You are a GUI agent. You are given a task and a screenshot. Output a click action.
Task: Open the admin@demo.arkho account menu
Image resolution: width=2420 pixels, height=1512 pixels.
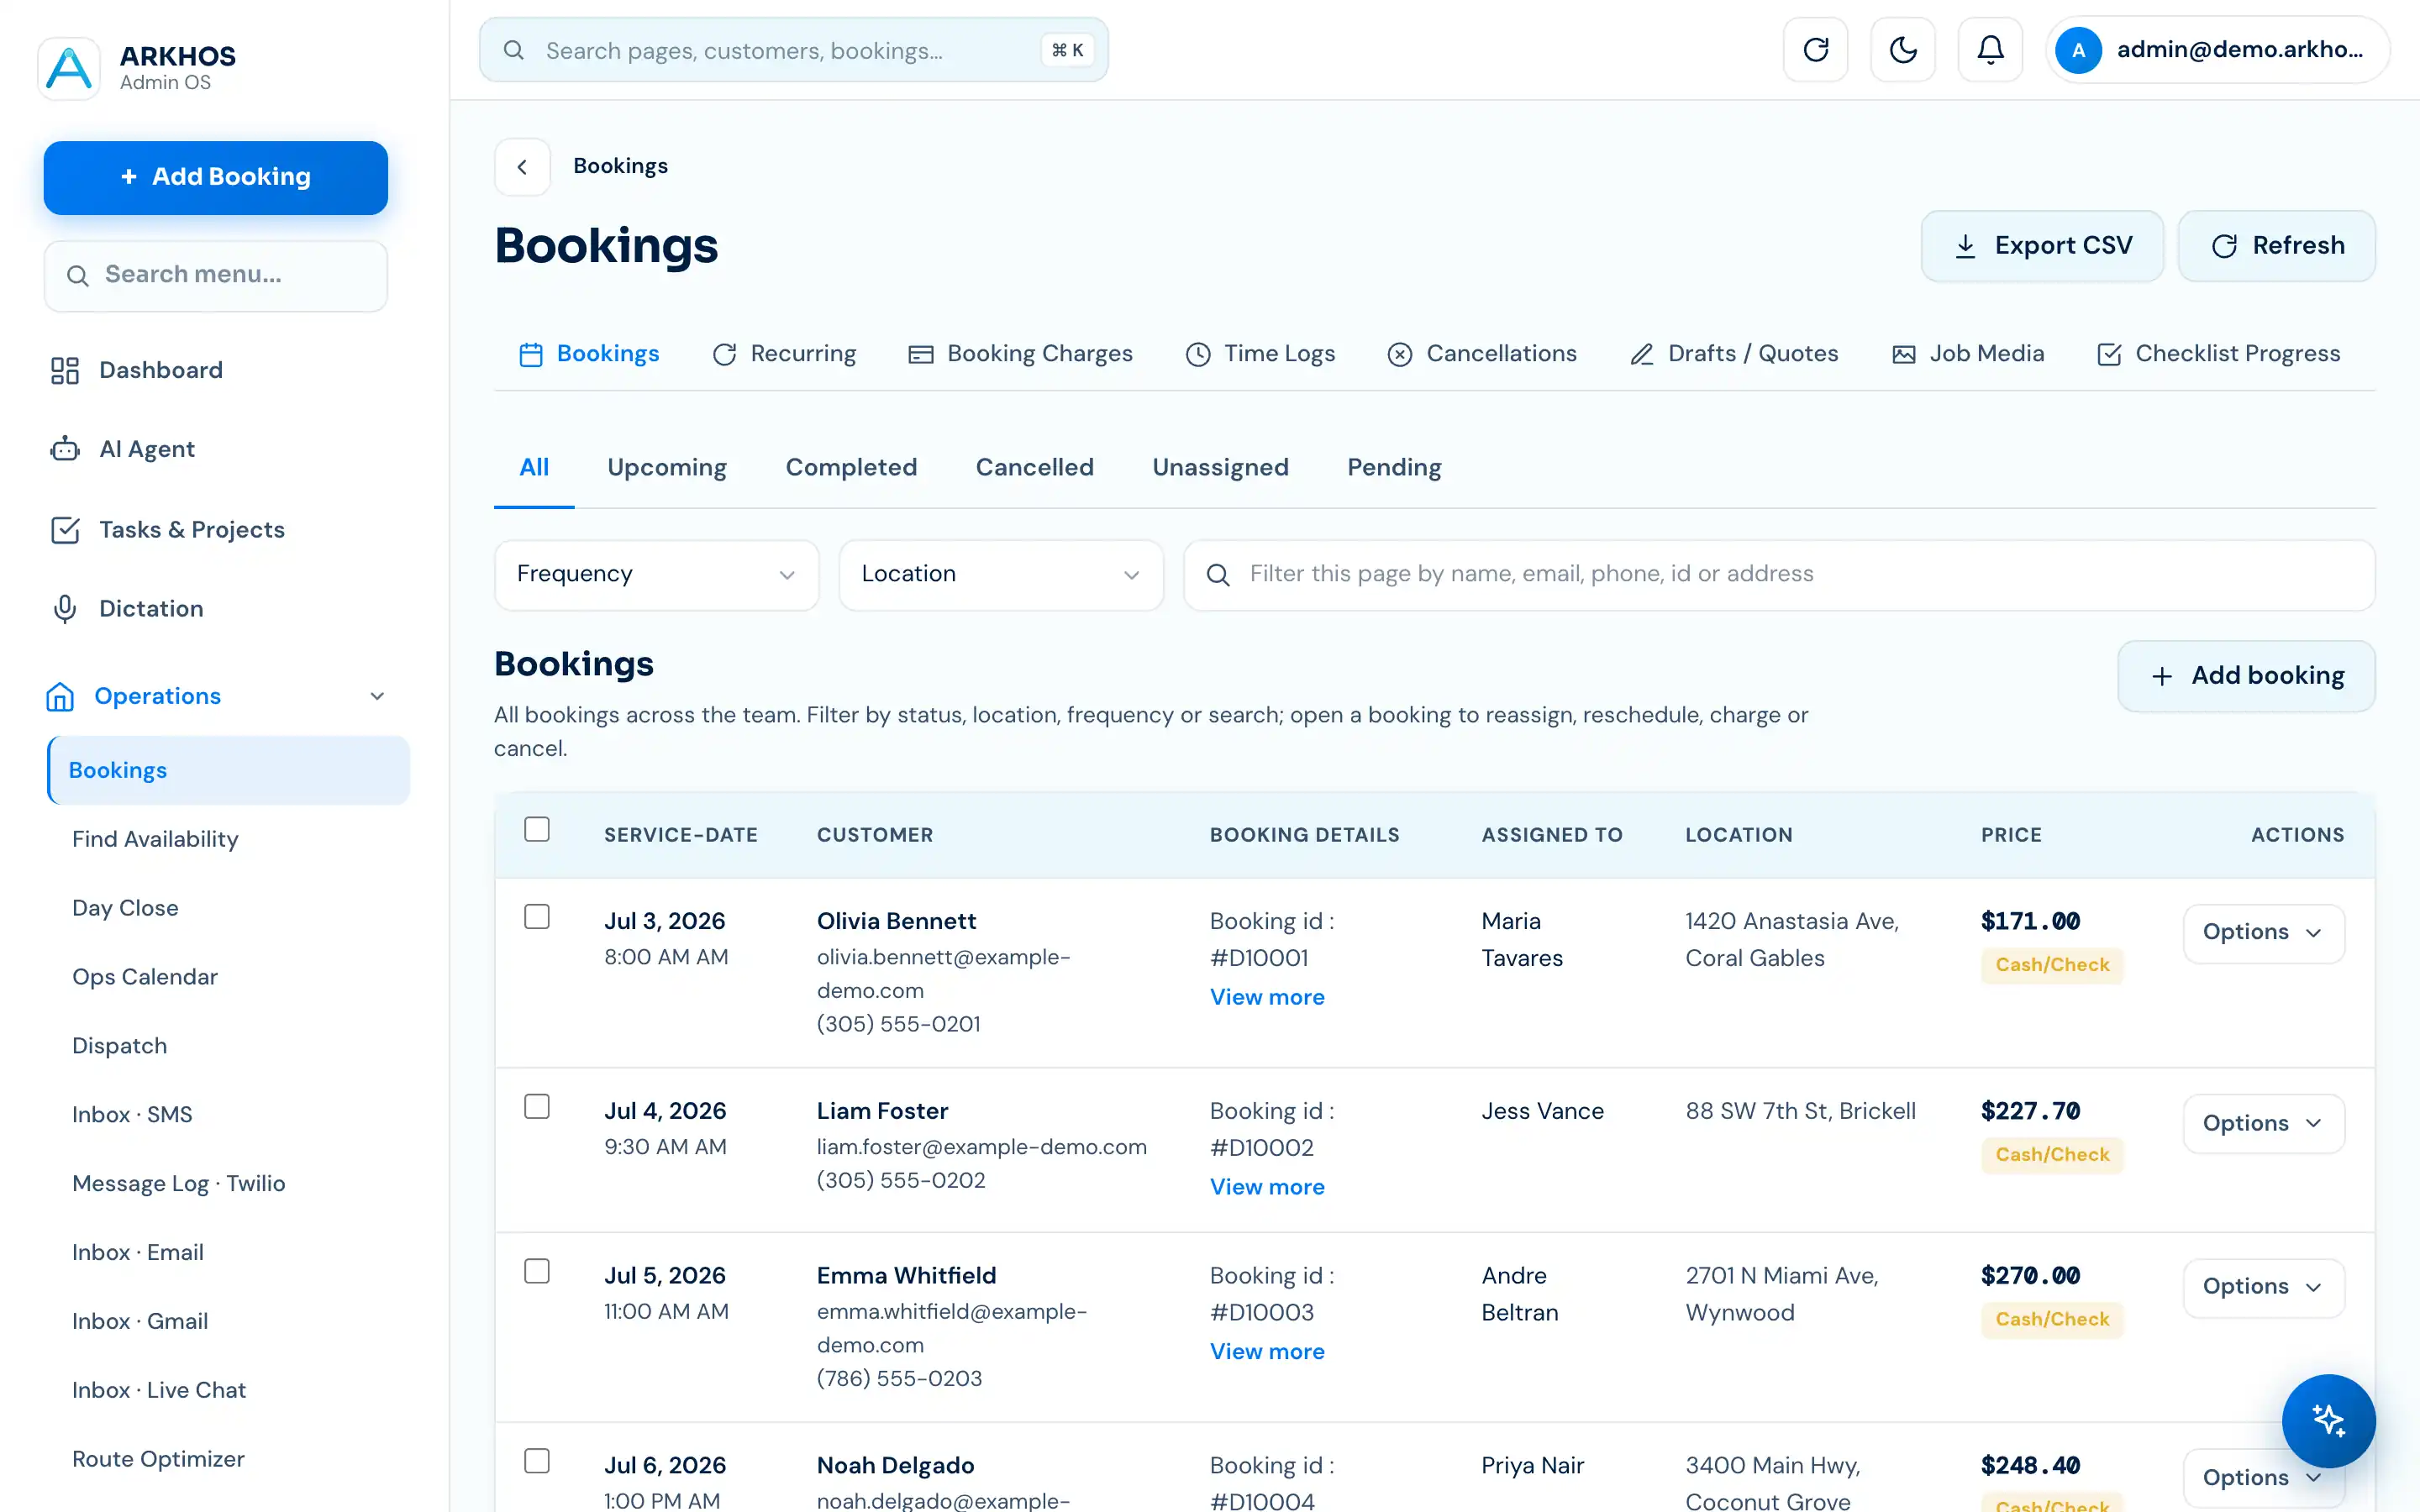tap(2217, 50)
